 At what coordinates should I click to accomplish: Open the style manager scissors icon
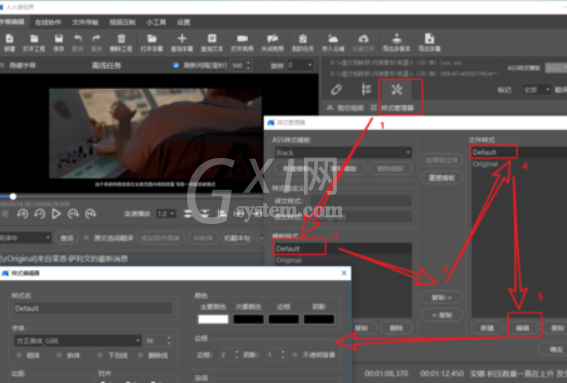point(397,90)
